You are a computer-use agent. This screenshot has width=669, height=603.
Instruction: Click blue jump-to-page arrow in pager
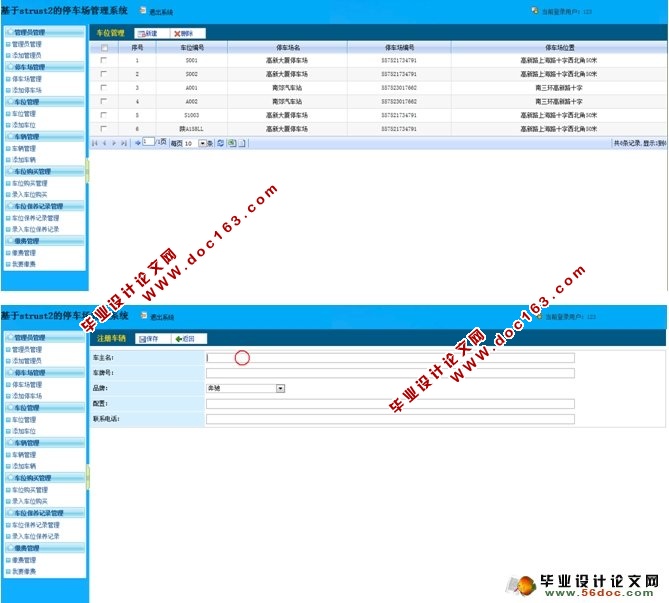tap(138, 143)
